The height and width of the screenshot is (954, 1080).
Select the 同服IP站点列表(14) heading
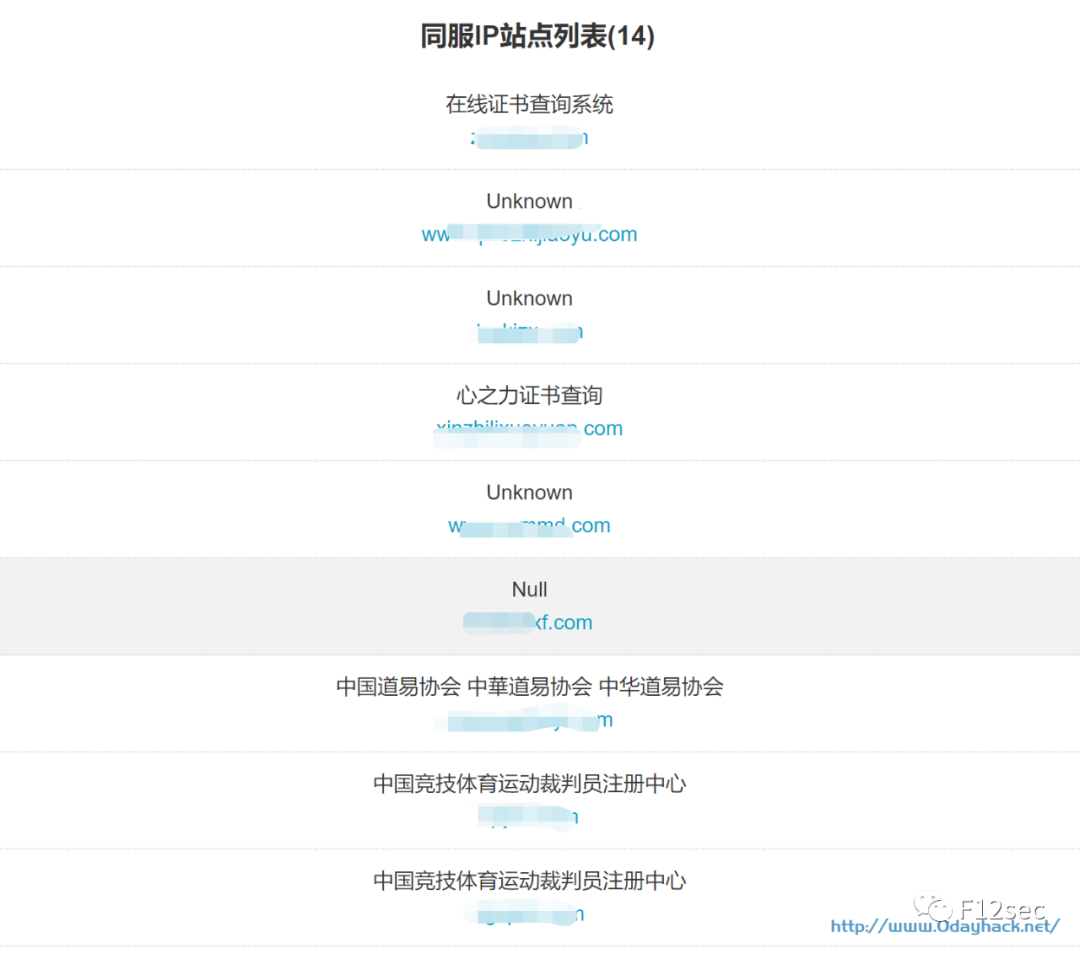pyautogui.click(x=537, y=36)
